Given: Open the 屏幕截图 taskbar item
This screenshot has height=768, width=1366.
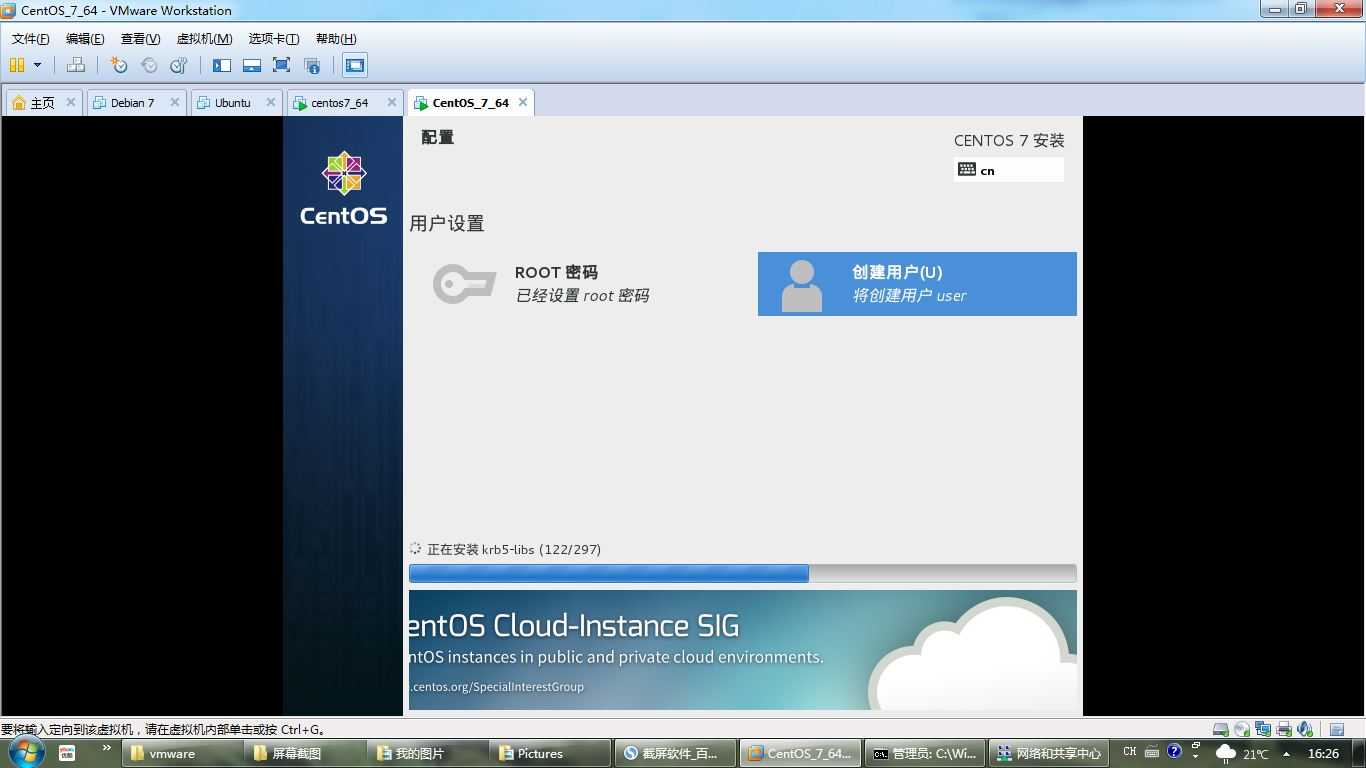Looking at the screenshot, I should tap(306, 753).
